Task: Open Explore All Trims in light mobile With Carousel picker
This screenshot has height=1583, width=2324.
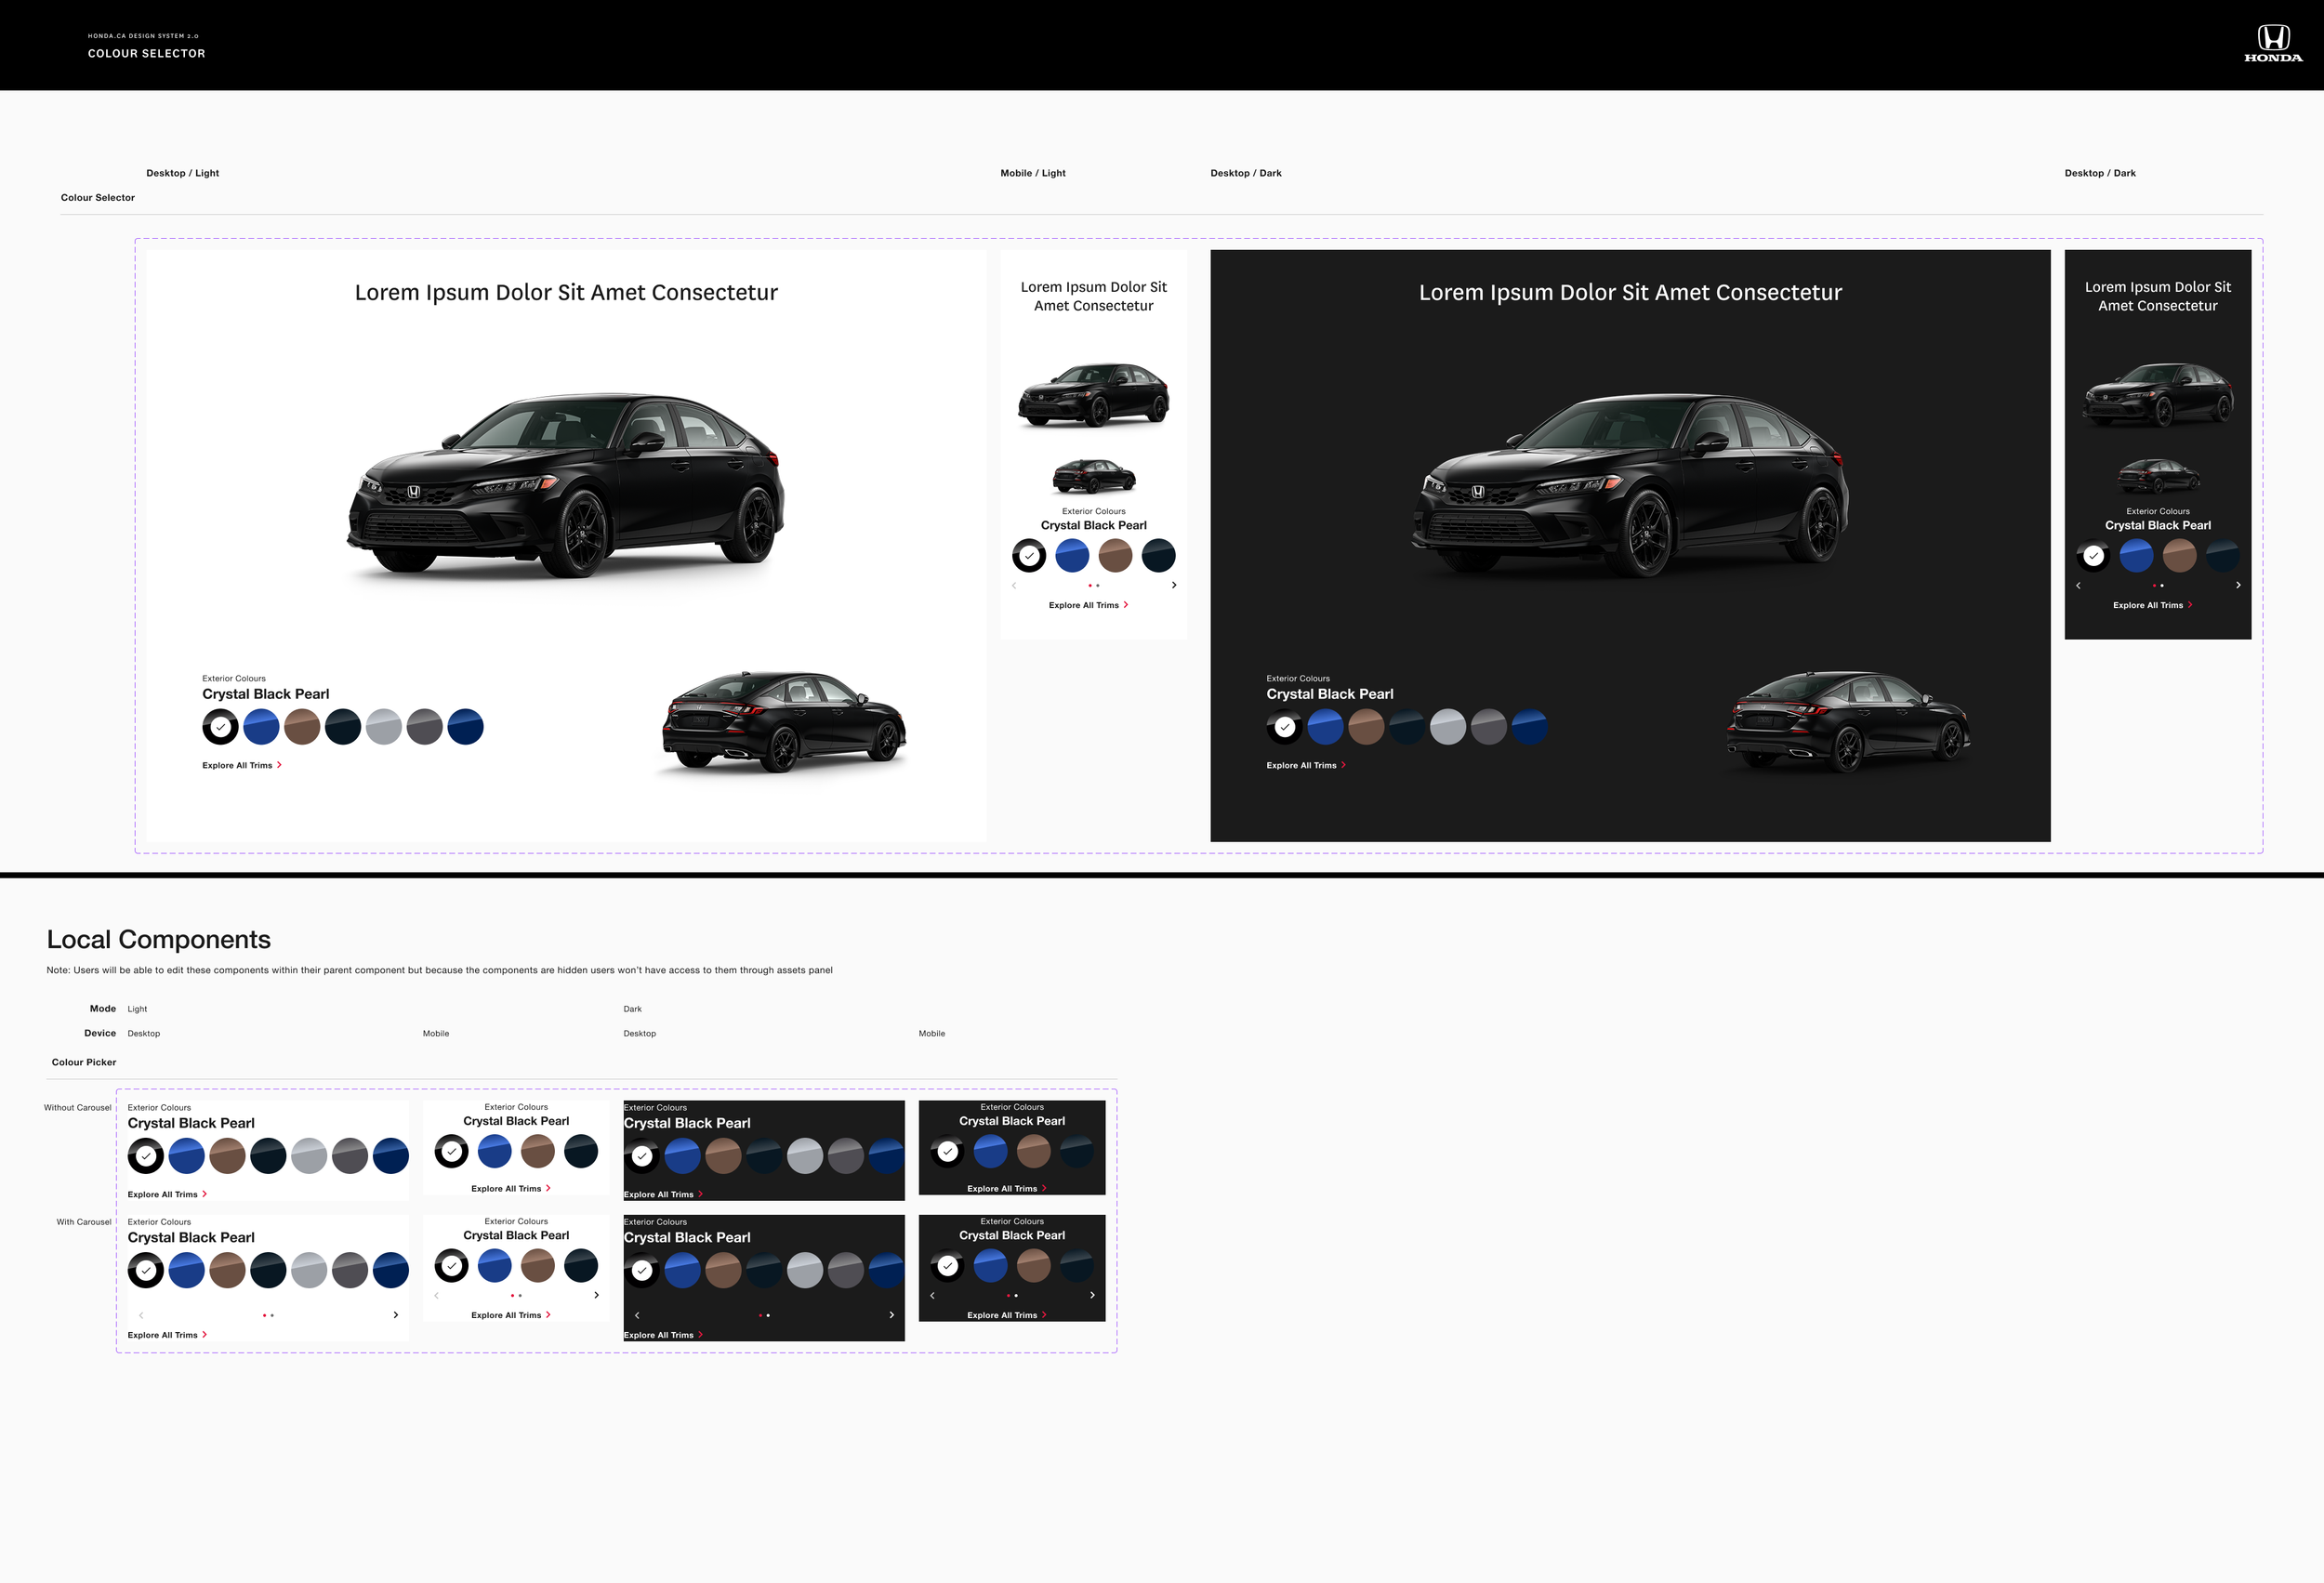Action: [x=511, y=1315]
